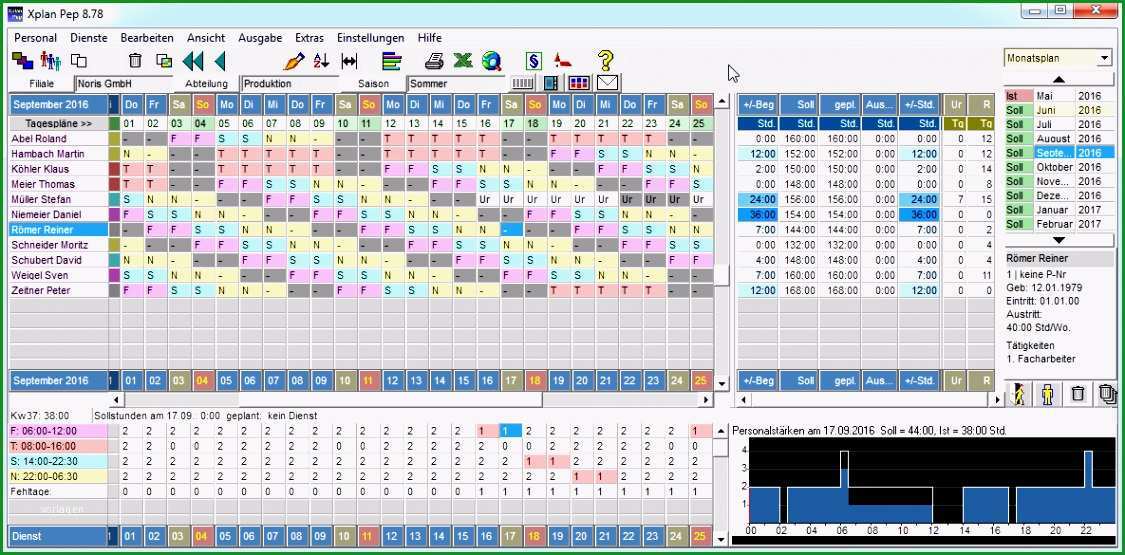Click the stacked-copies icon, lower right
Screen dimensions: 1125x555
coord(1107,394)
